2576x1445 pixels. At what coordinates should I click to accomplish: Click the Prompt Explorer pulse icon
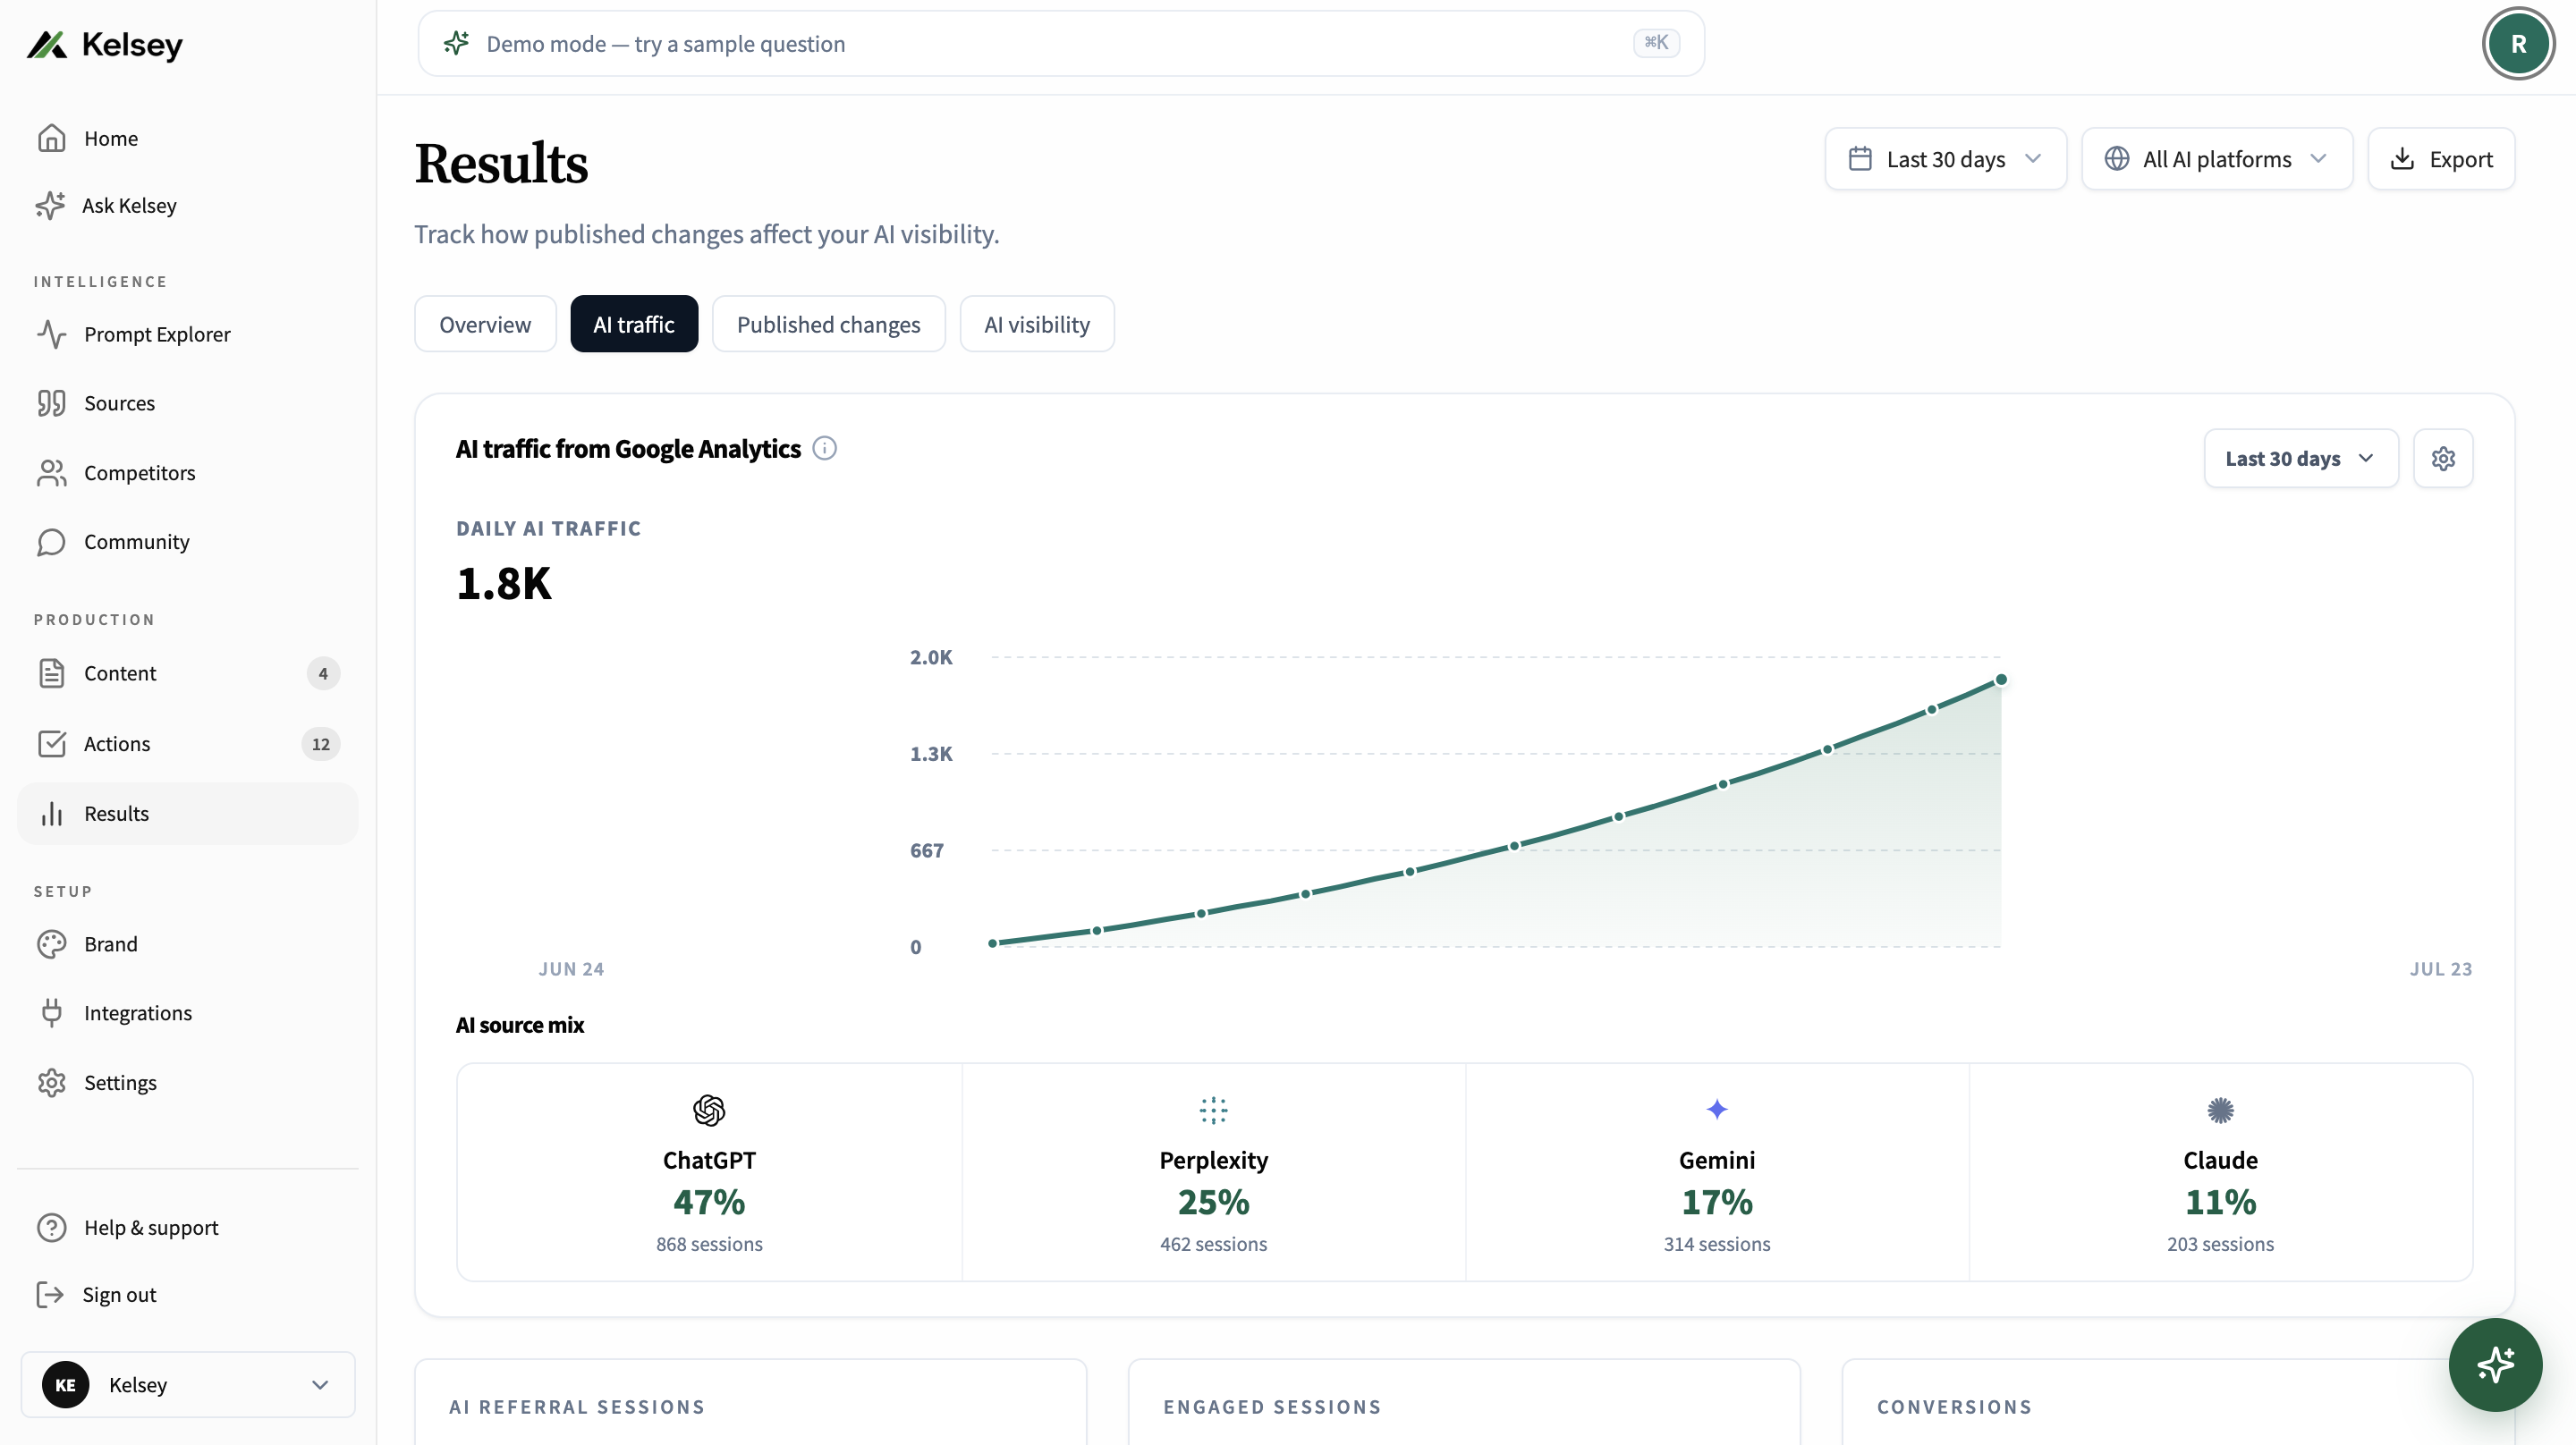click(x=51, y=334)
